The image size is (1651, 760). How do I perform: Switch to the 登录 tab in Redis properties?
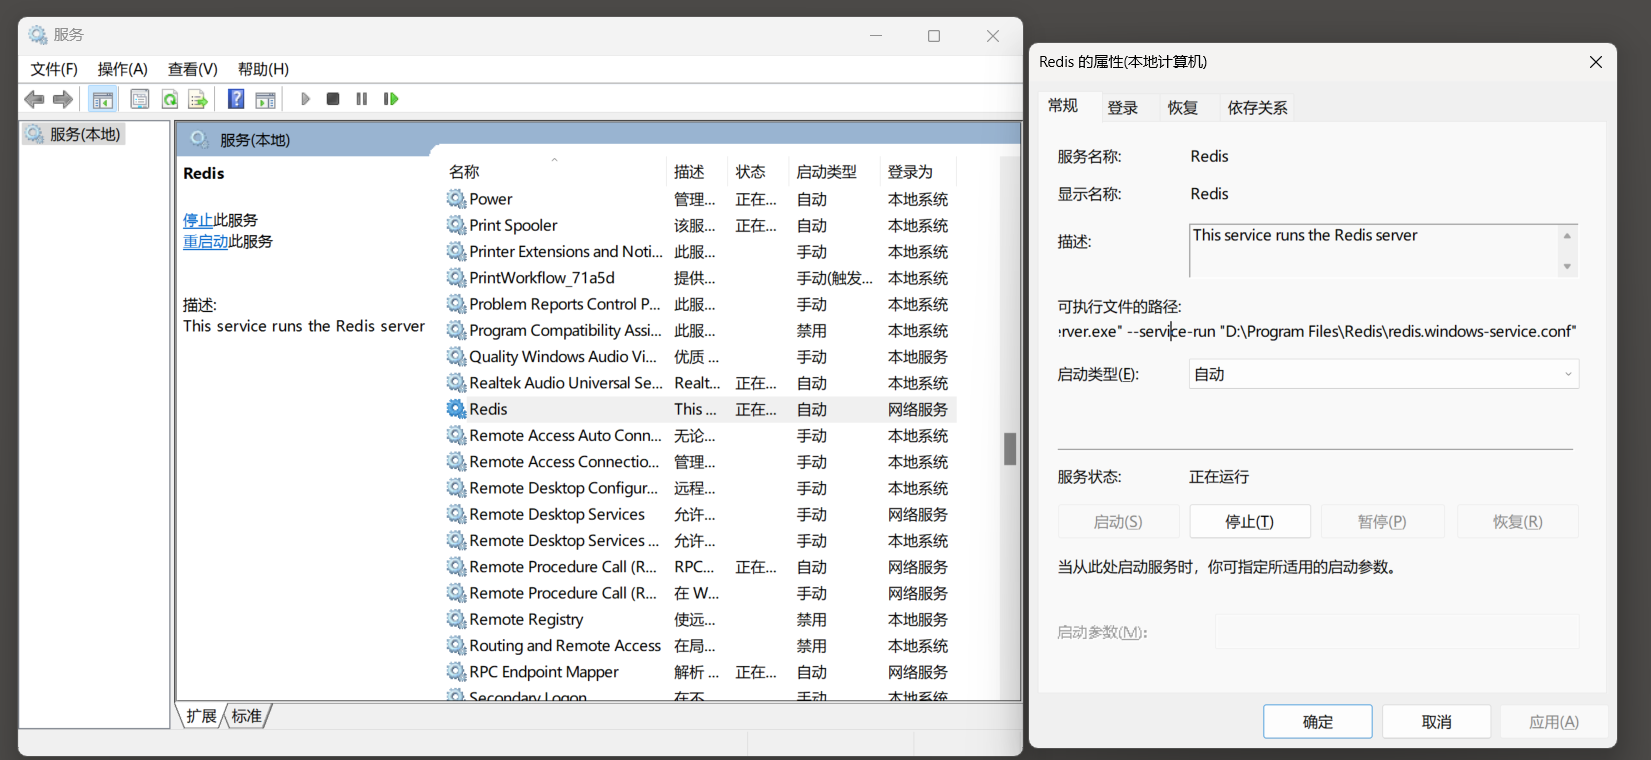1123,108
